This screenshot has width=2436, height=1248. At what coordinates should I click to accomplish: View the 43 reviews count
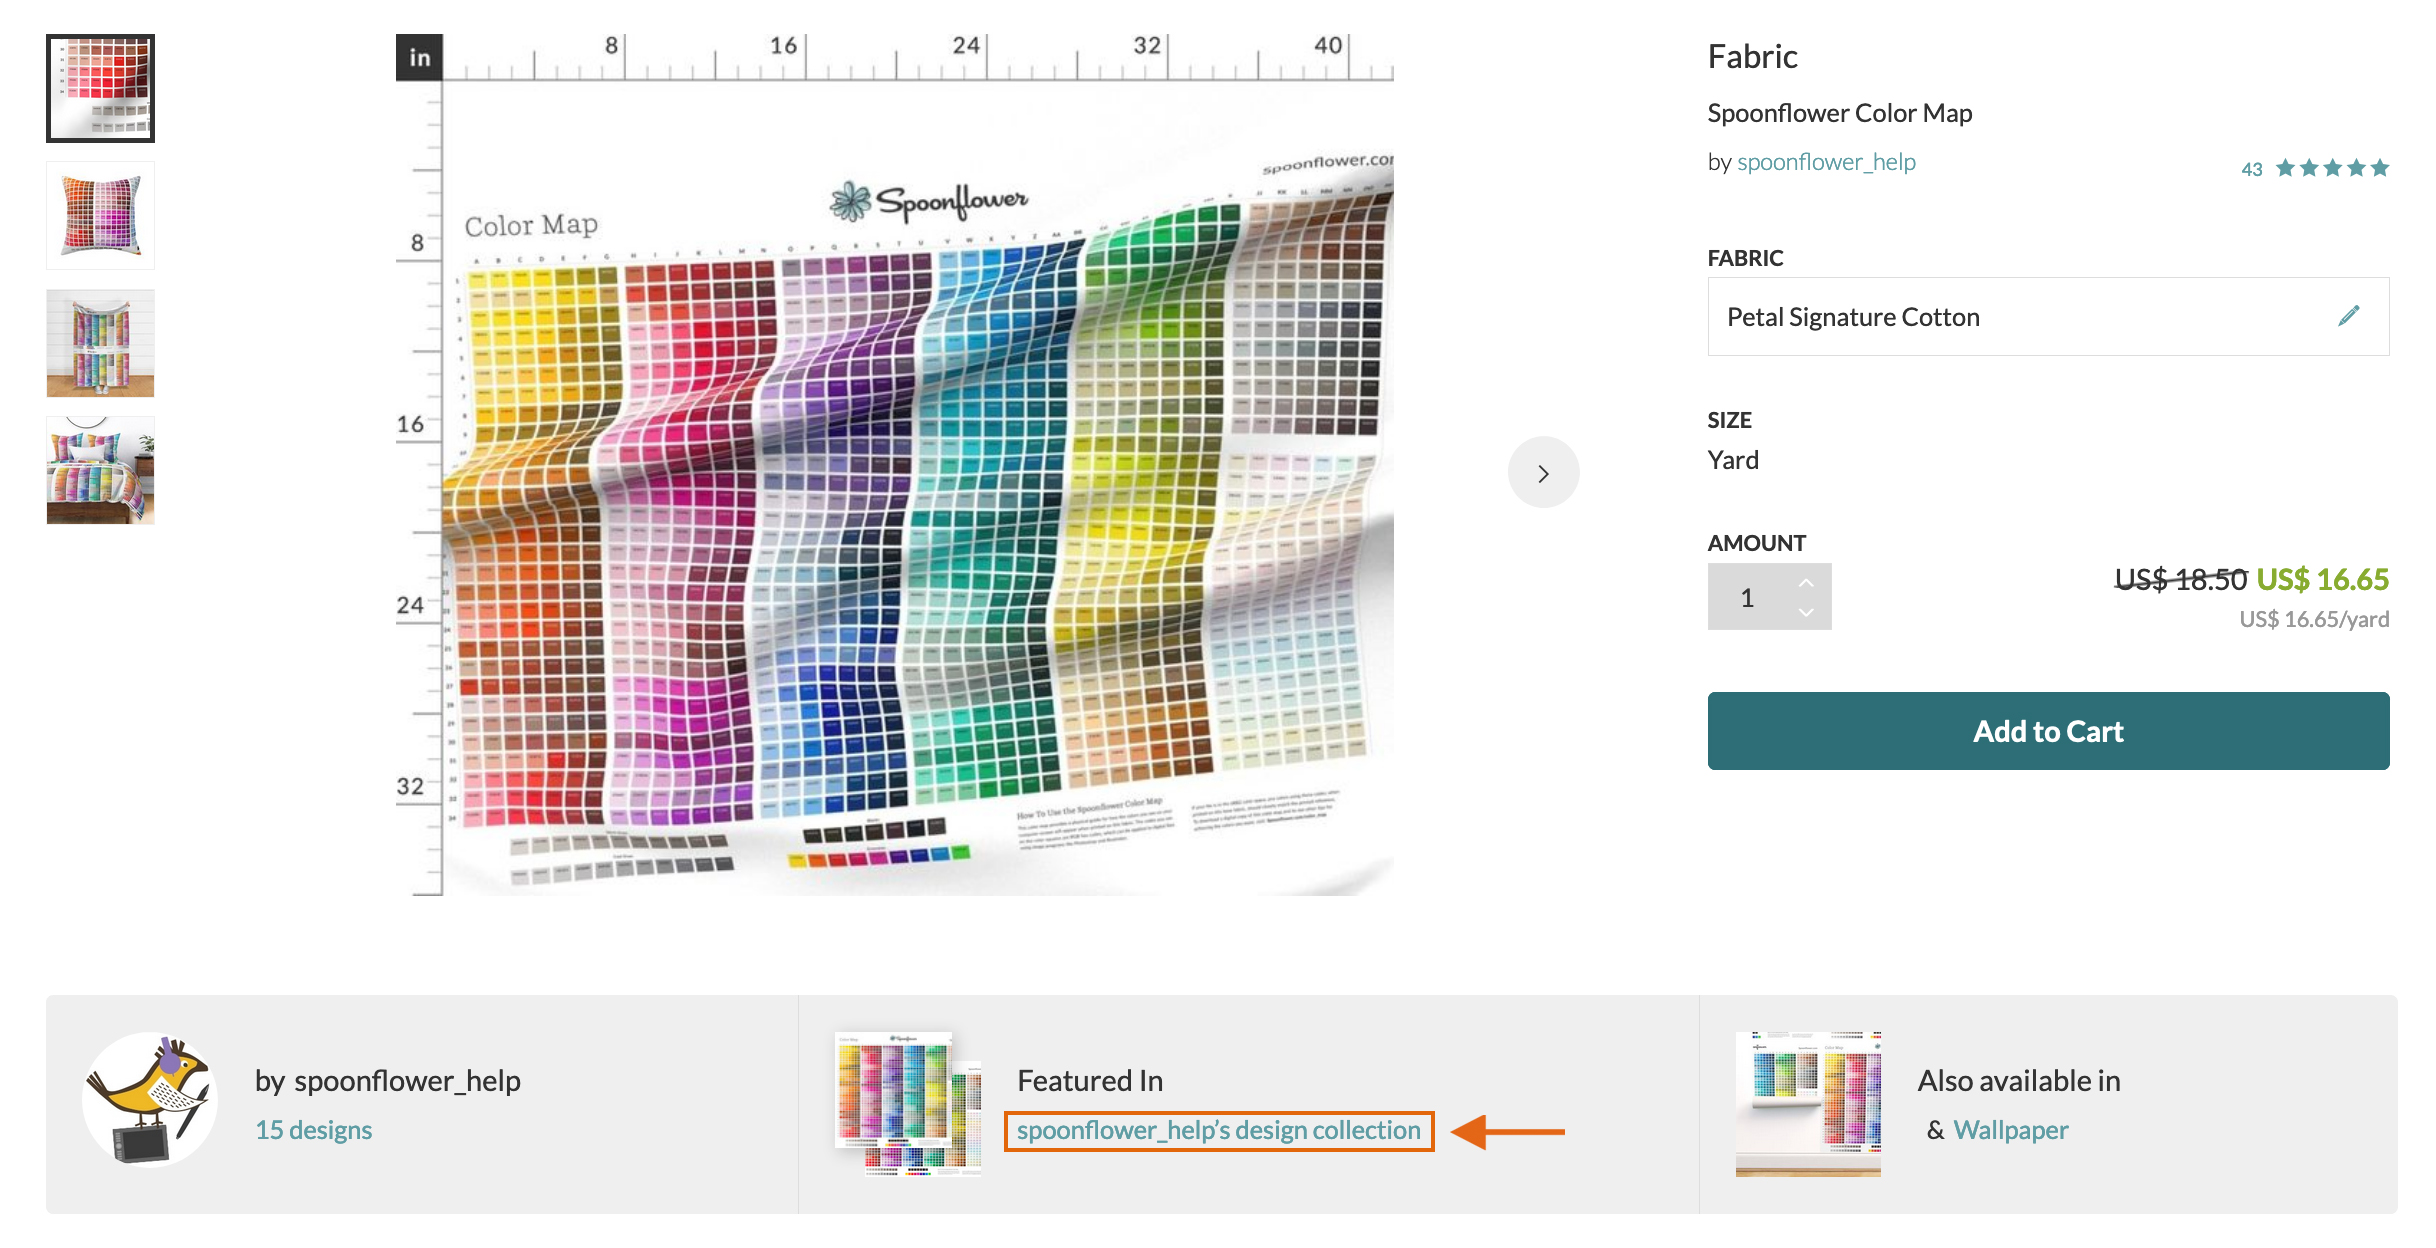point(2251,169)
